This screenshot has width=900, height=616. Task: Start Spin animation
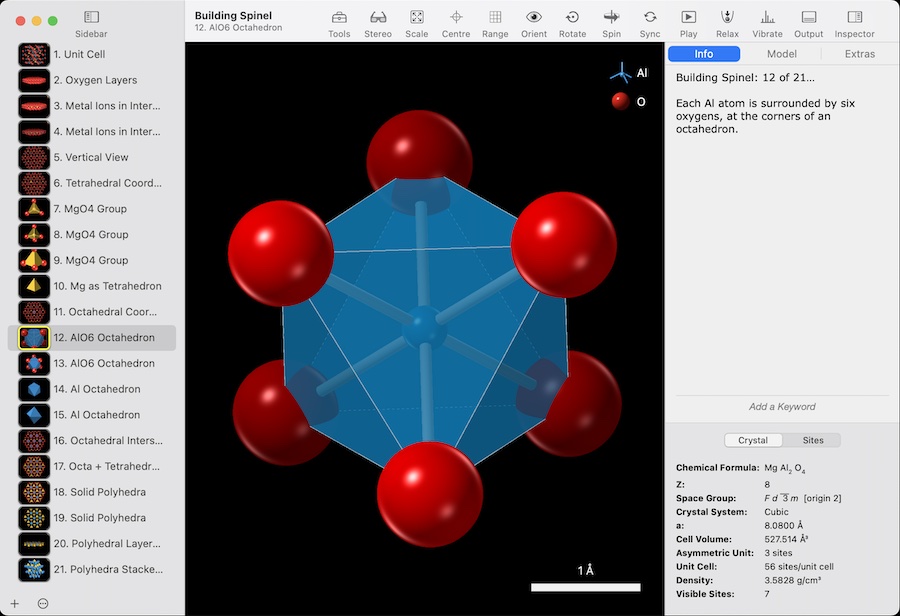point(611,17)
